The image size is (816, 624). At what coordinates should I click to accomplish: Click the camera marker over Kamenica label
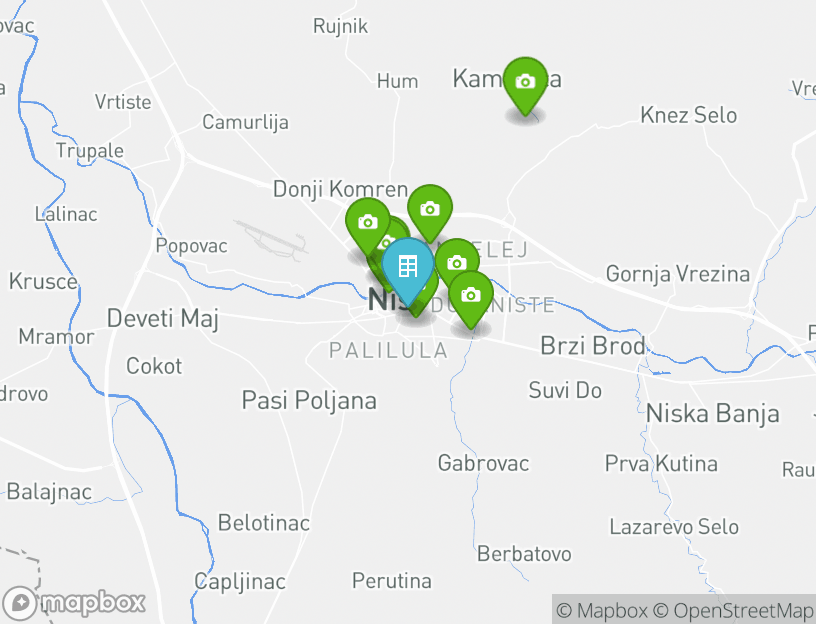(526, 84)
